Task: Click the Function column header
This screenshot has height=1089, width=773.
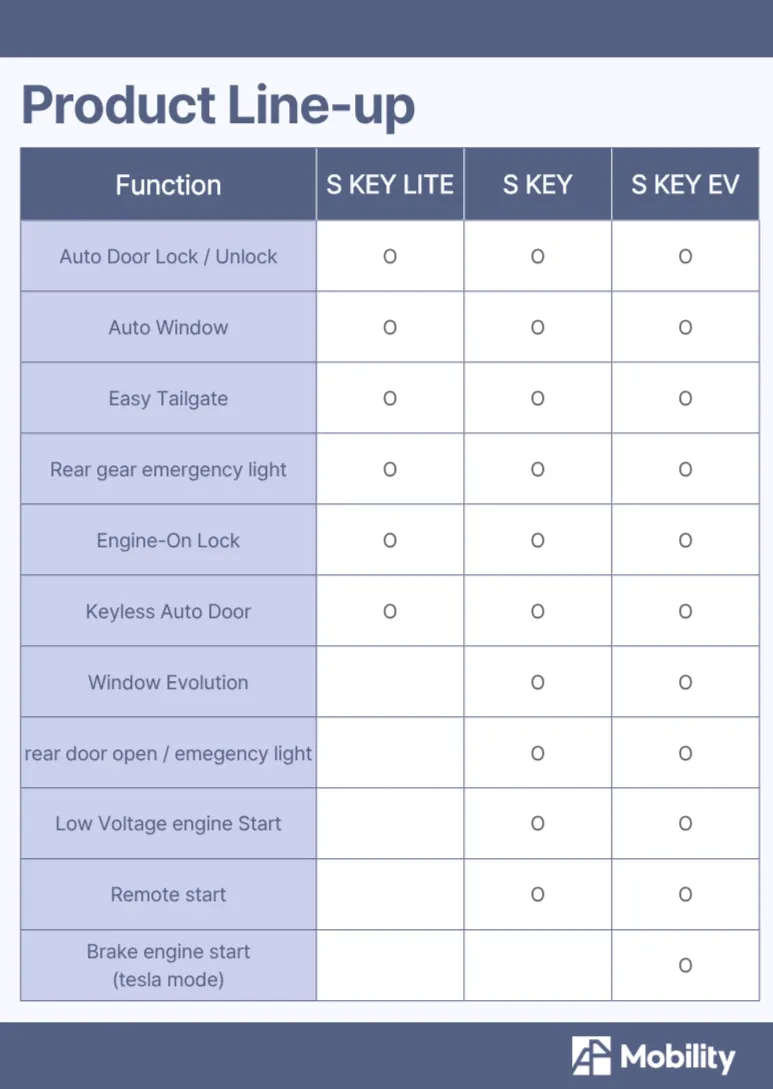Action: coord(168,185)
